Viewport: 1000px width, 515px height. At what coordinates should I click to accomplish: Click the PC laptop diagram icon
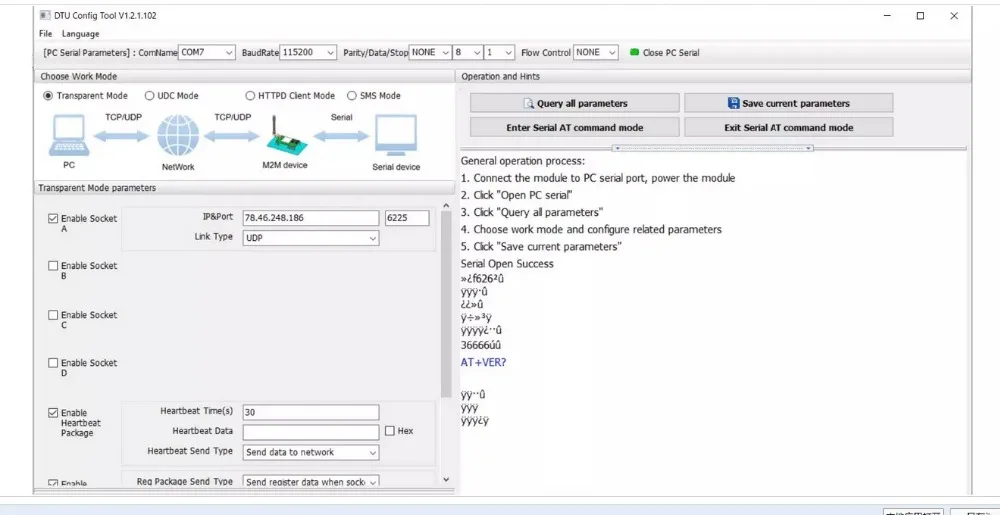[69, 135]
